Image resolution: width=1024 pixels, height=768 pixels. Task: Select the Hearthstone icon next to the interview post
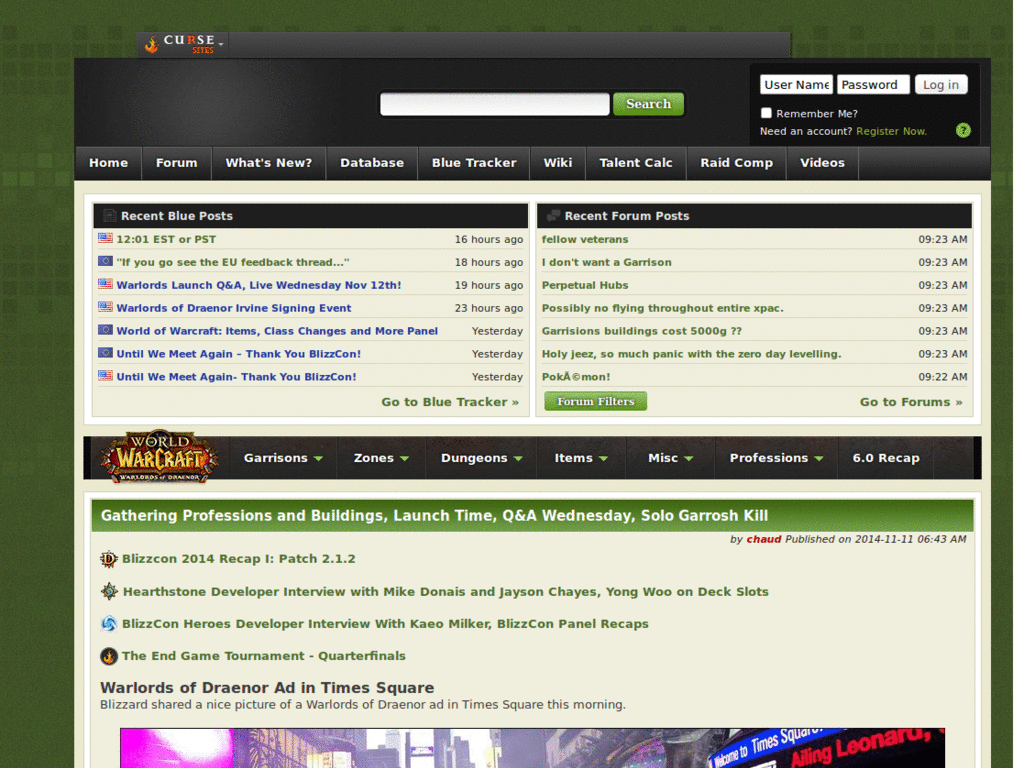[x=108, y=591]
